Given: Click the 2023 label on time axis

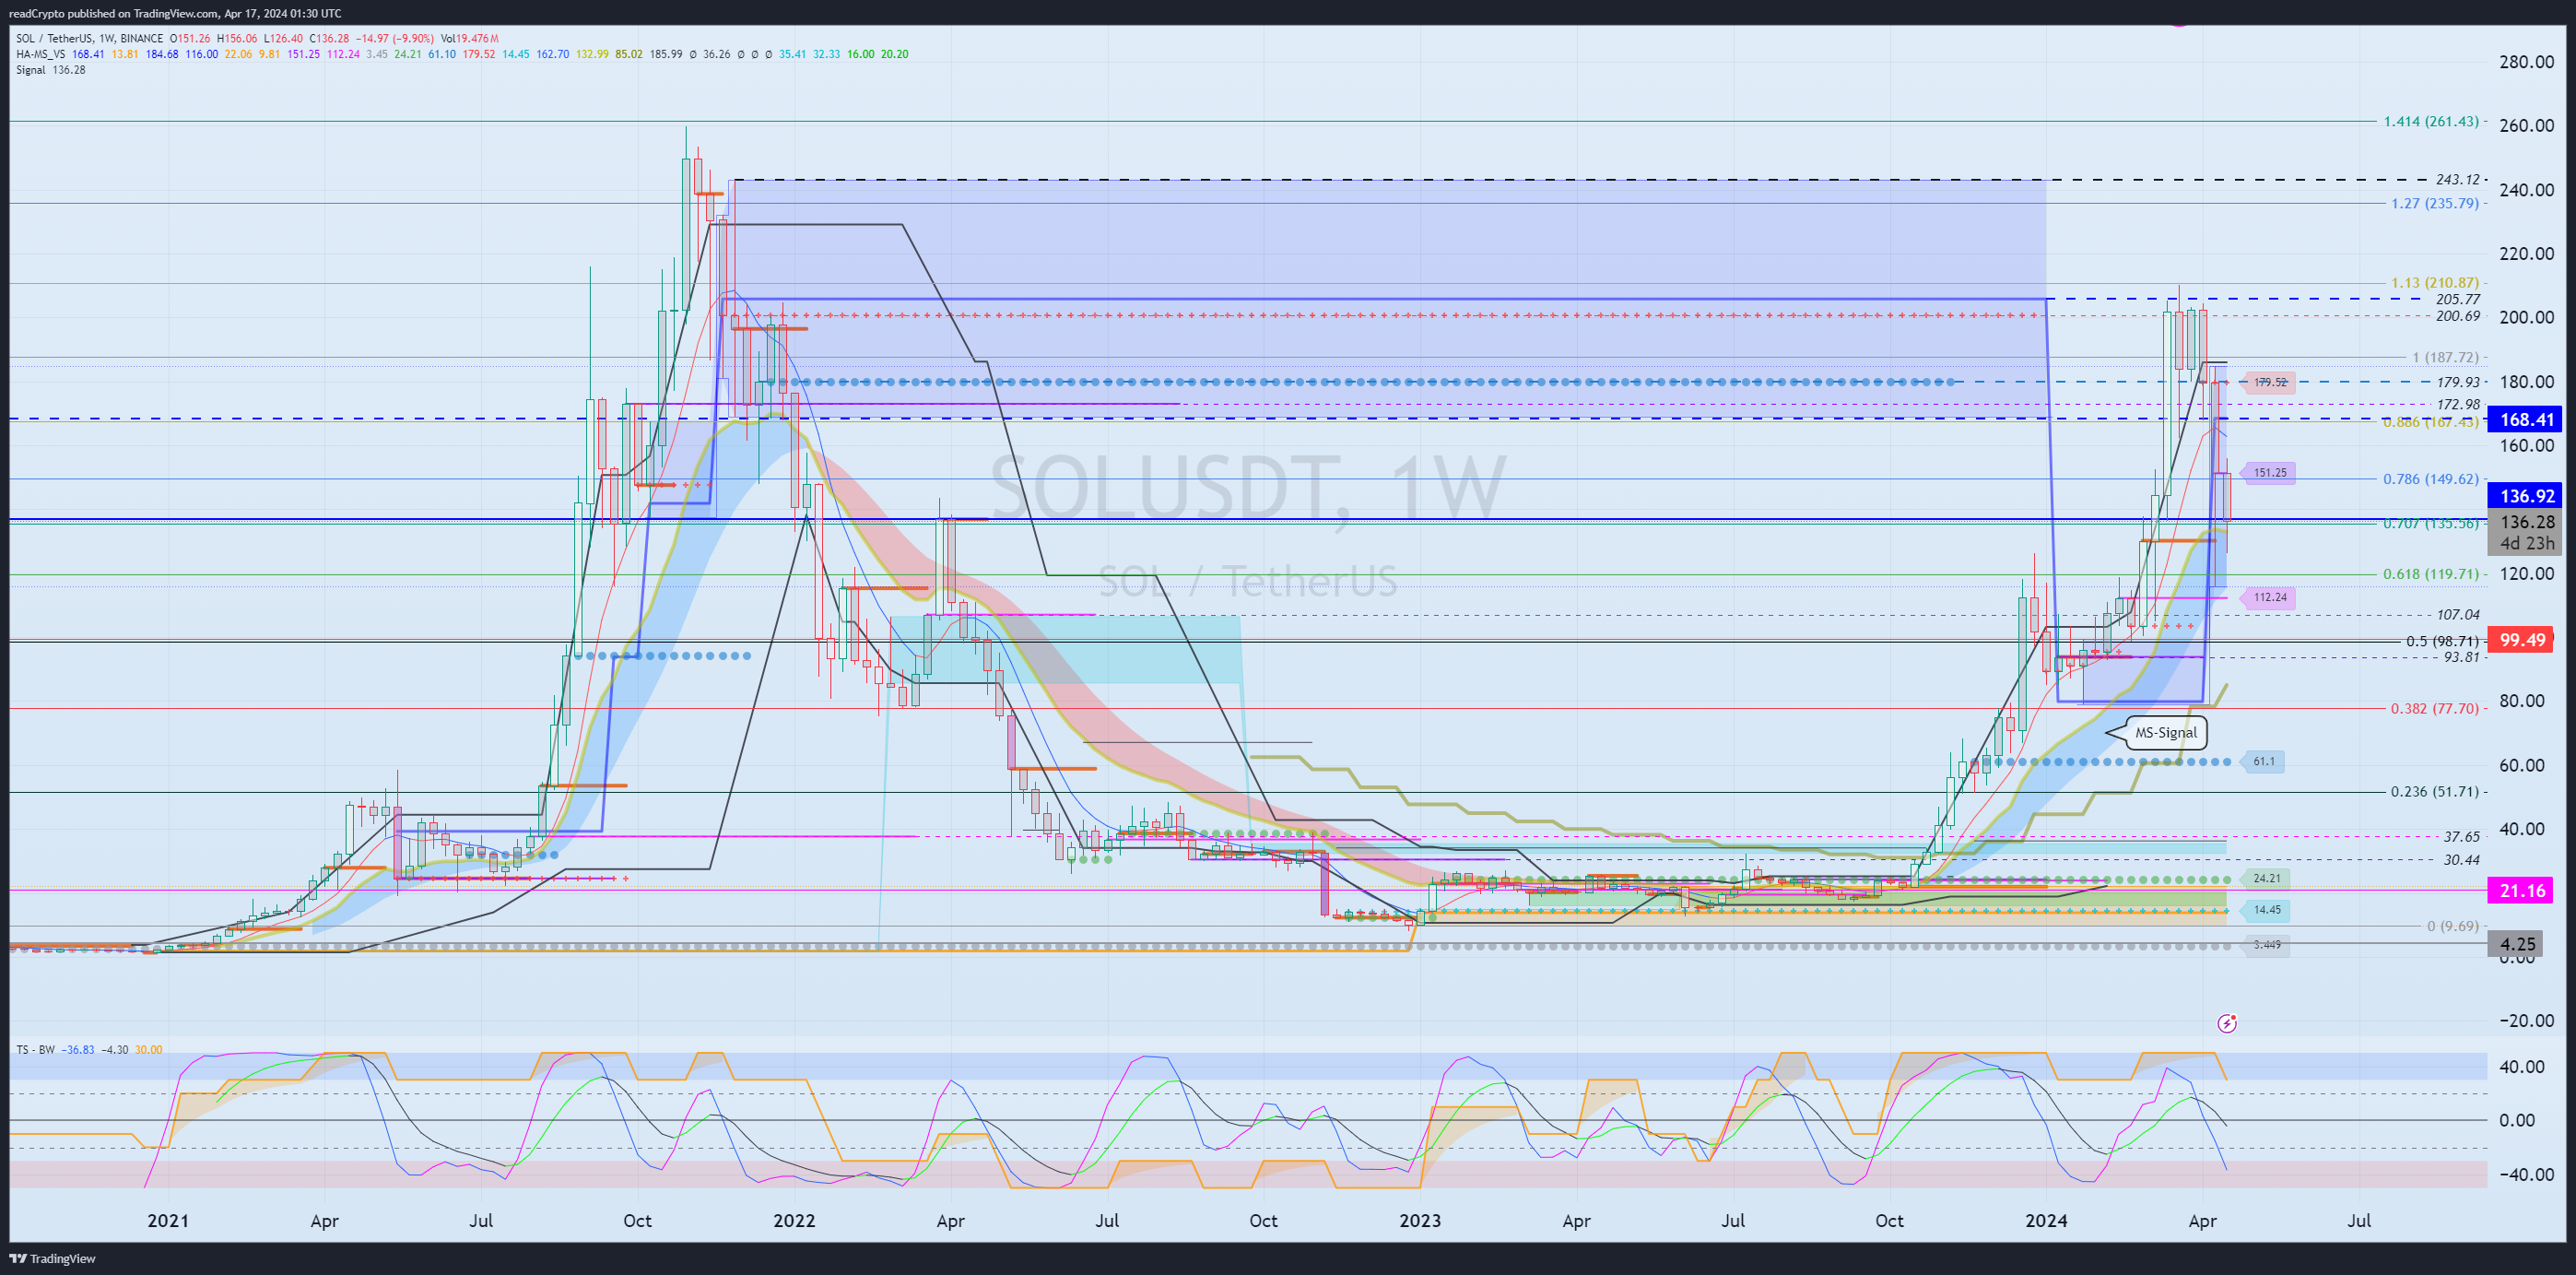Looking at the screenshot, I should [1420, 1221].
